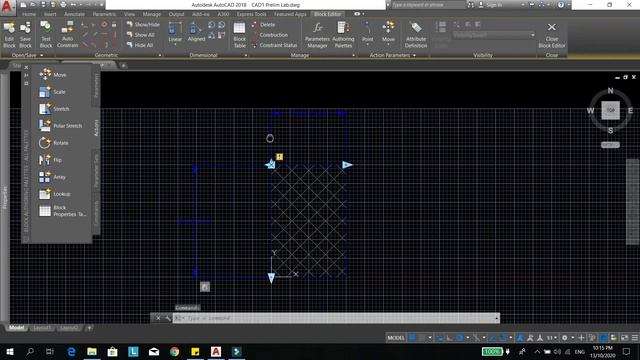The image size is (640, 360).
Task: Switch to the Annotate ribbon tab
Action: pyautogui.click(x=74, y=14)
